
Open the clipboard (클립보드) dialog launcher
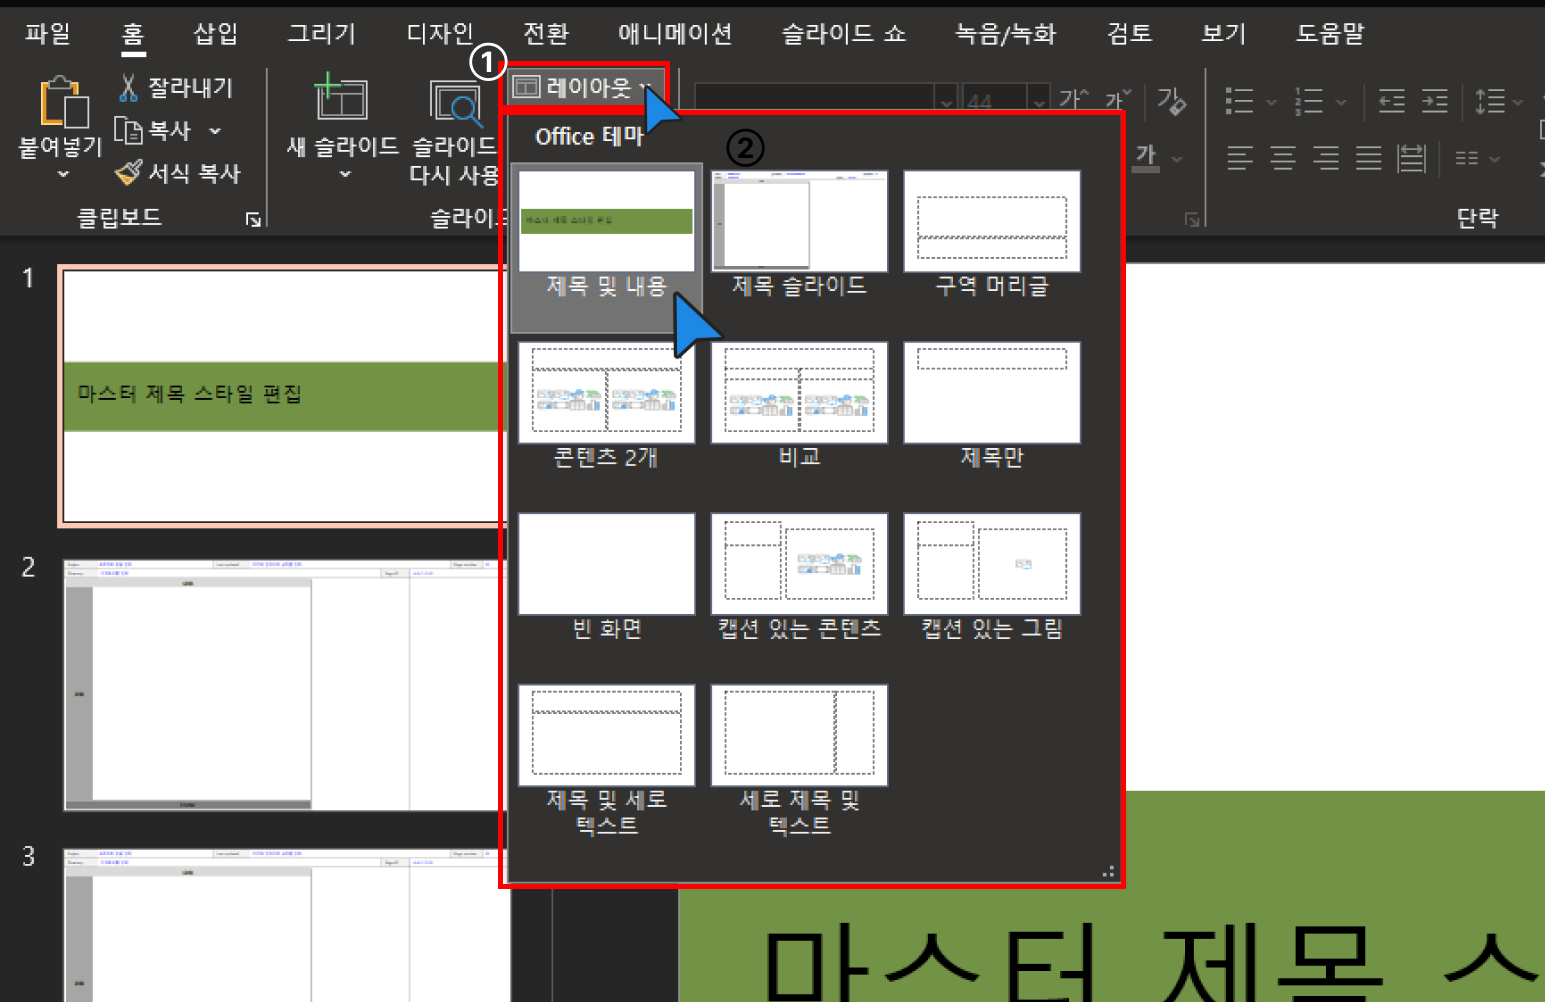coord(253,219)
